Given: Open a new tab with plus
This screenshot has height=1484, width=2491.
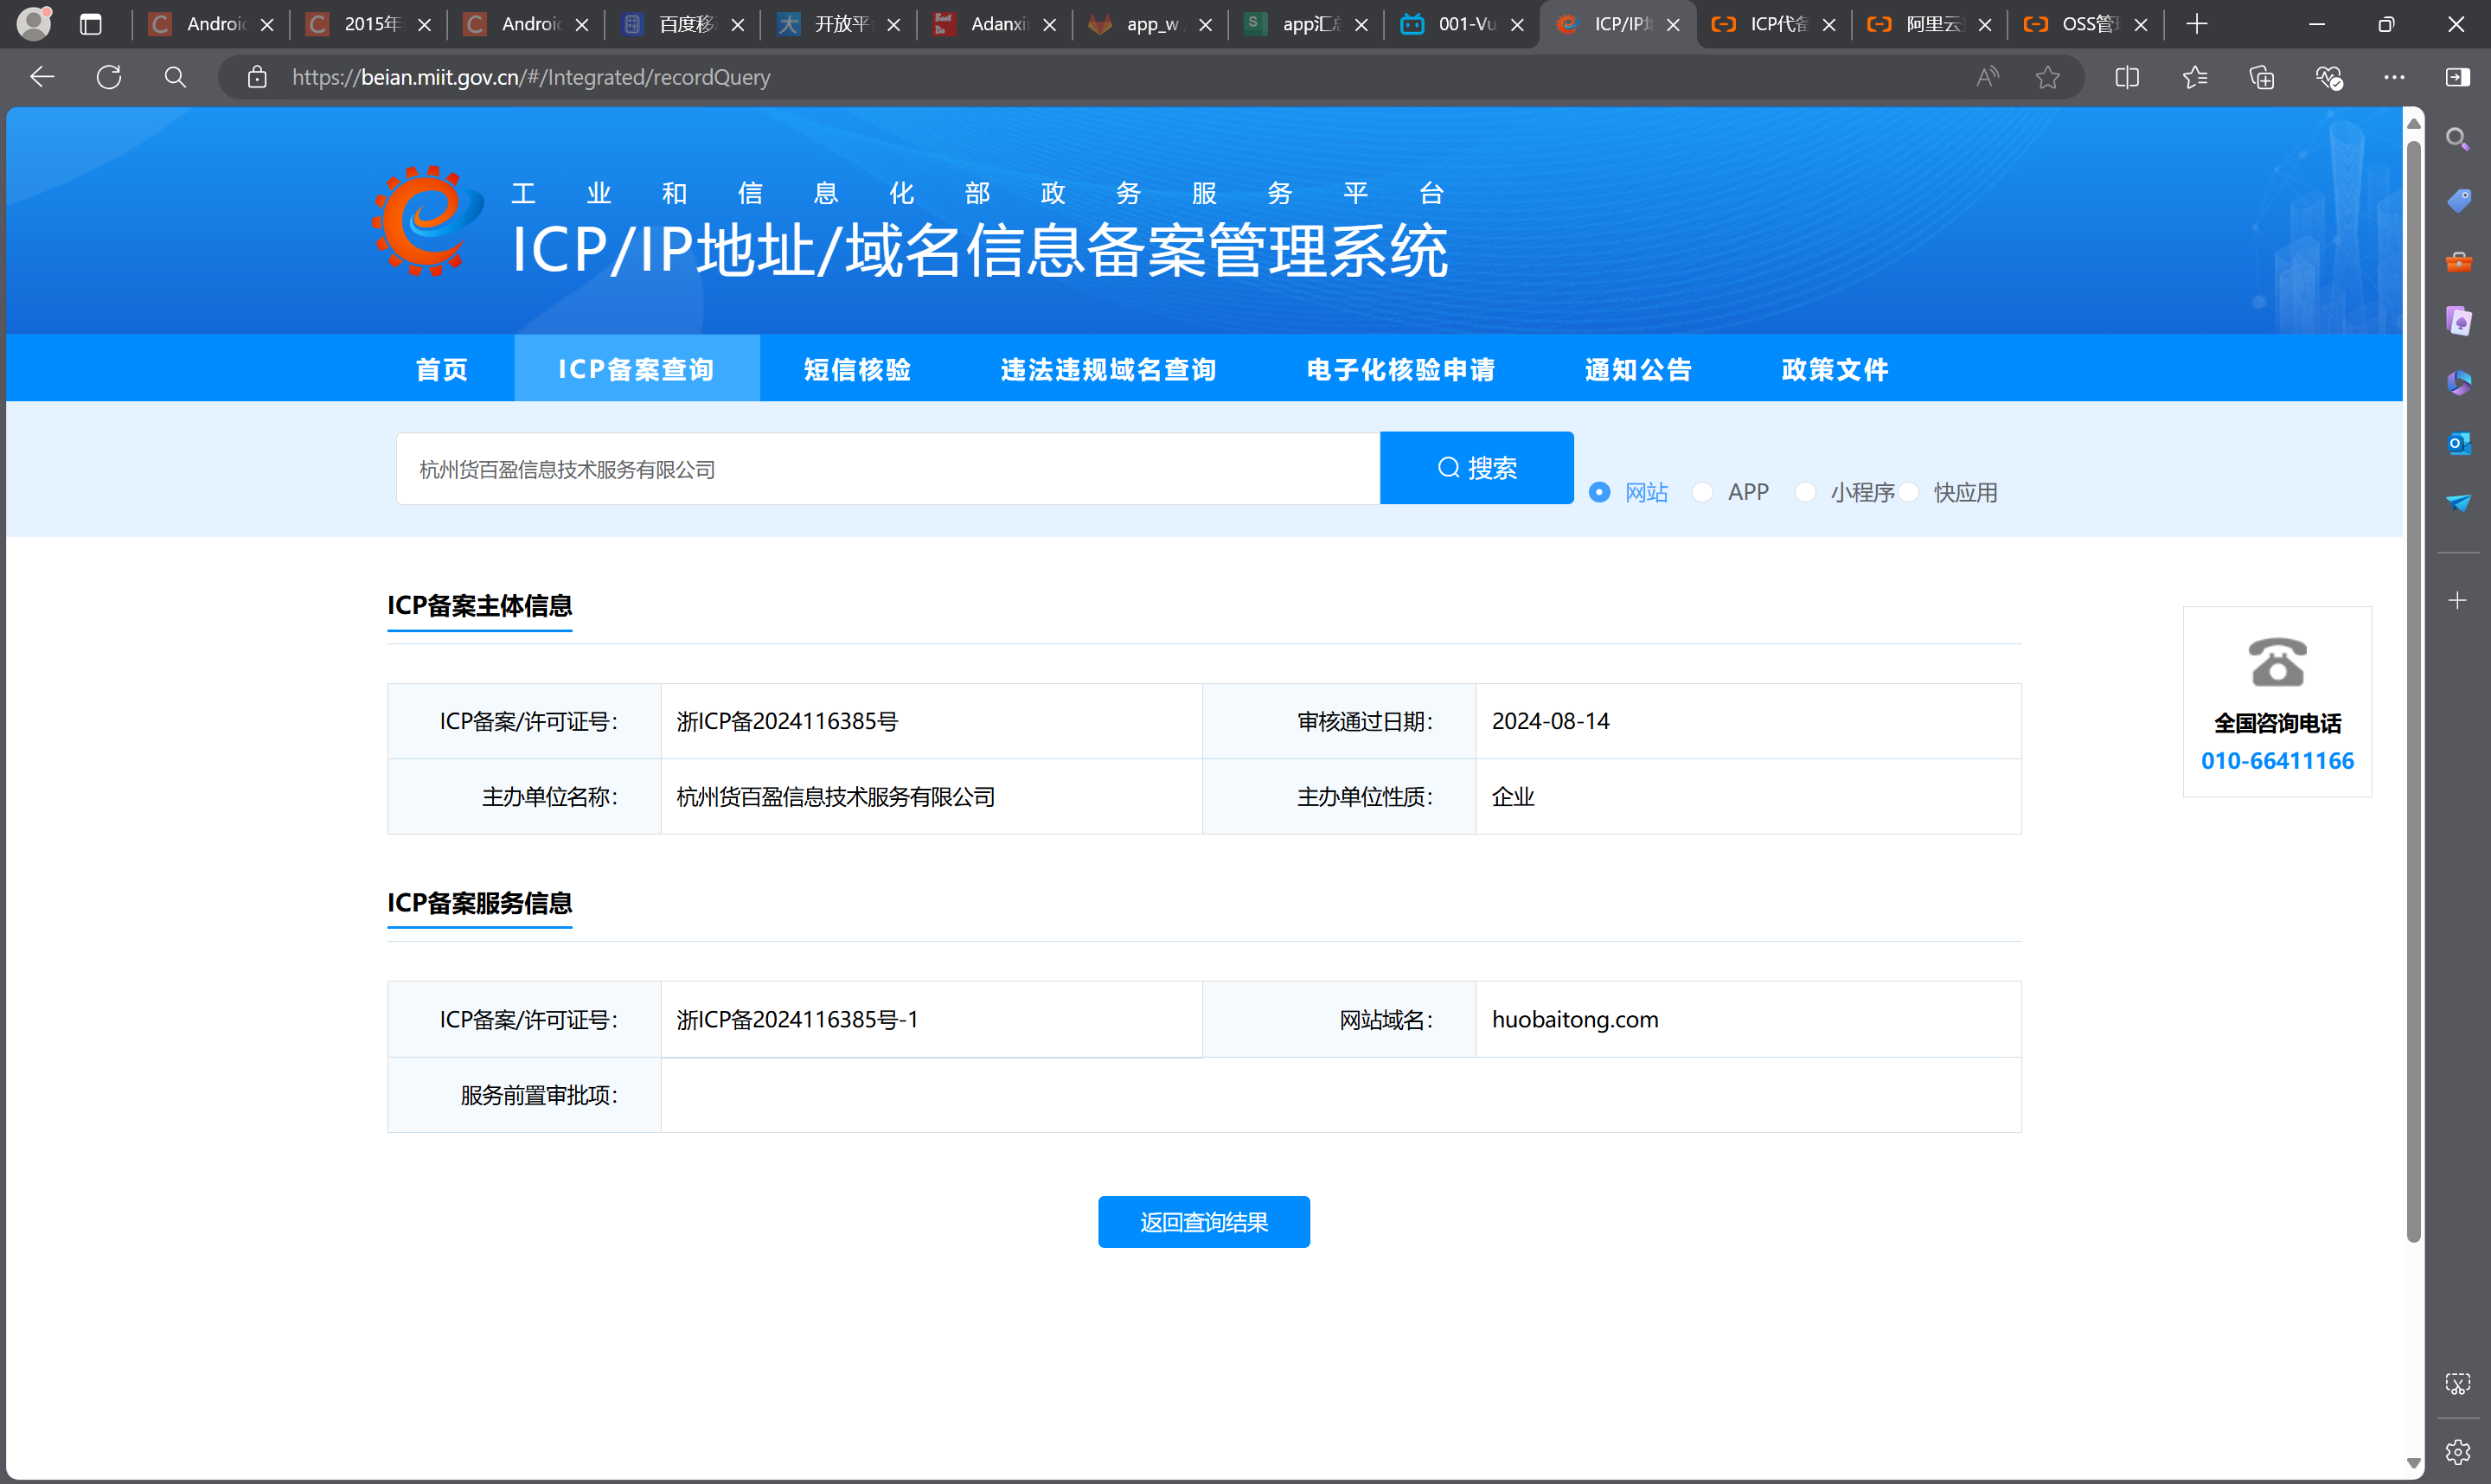Looking at the screenshot, I should [2196, 24].
